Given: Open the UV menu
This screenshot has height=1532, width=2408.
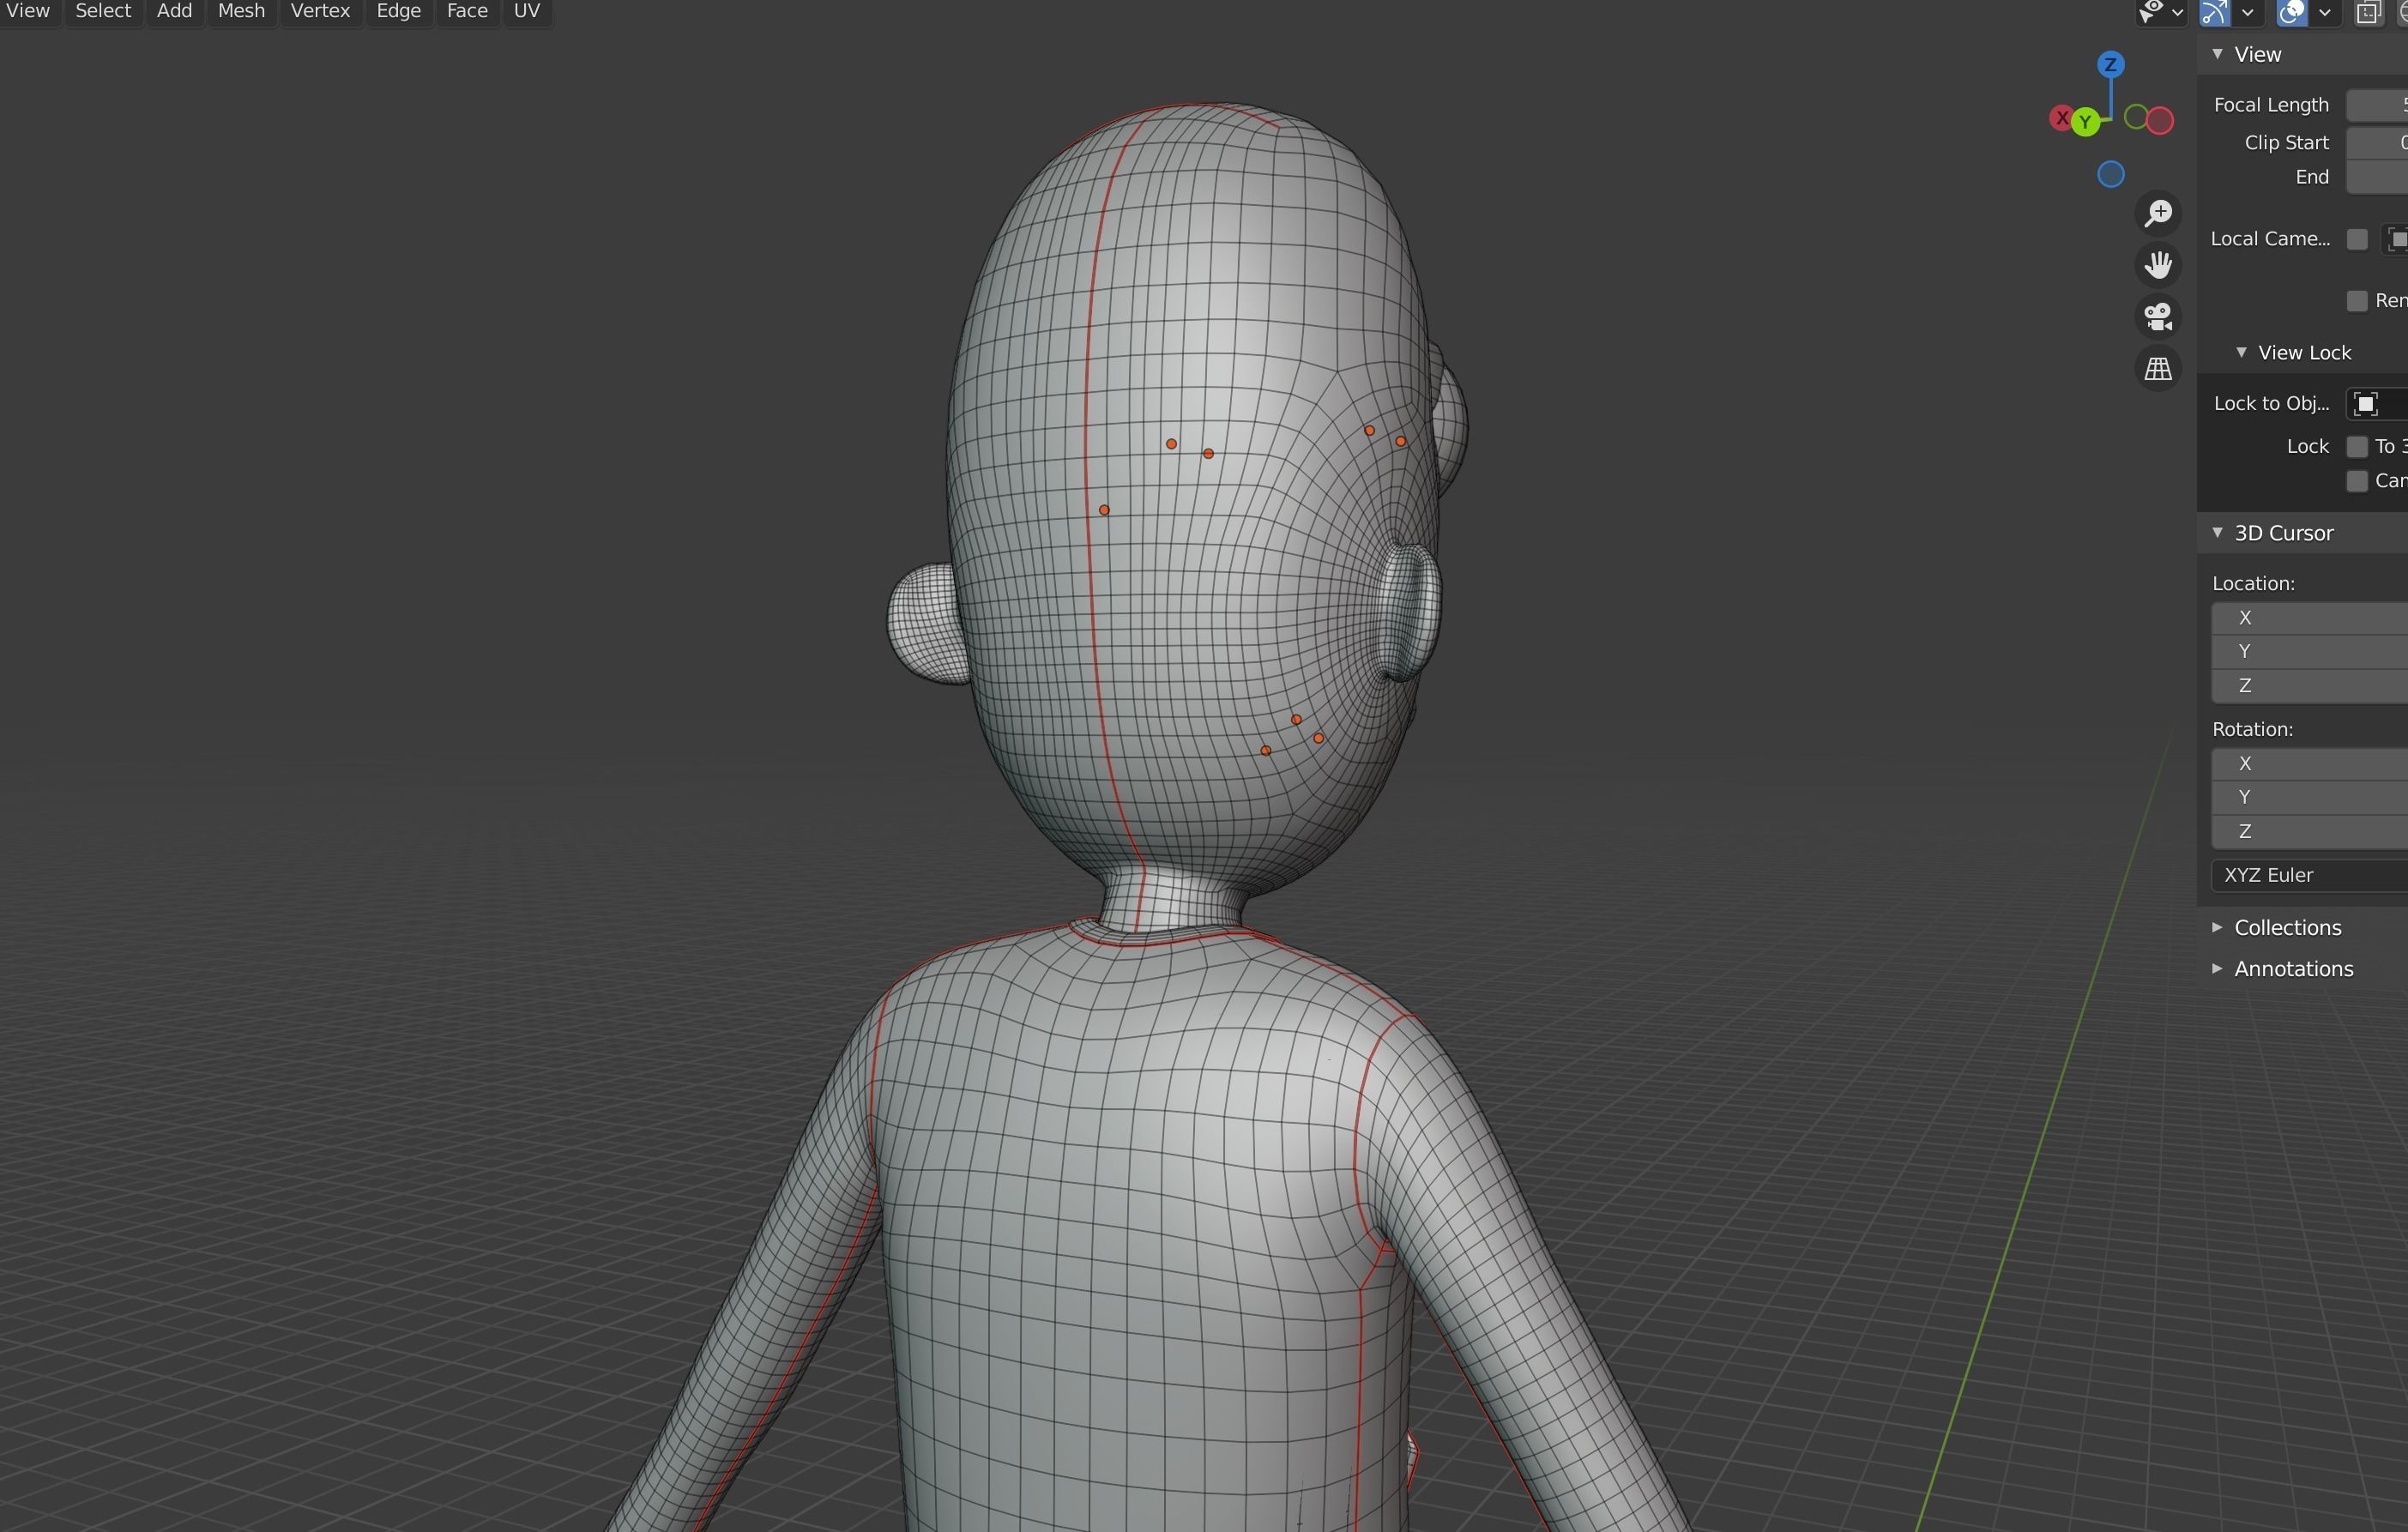Looking at the screenshot, I should (x=526, y=11).
